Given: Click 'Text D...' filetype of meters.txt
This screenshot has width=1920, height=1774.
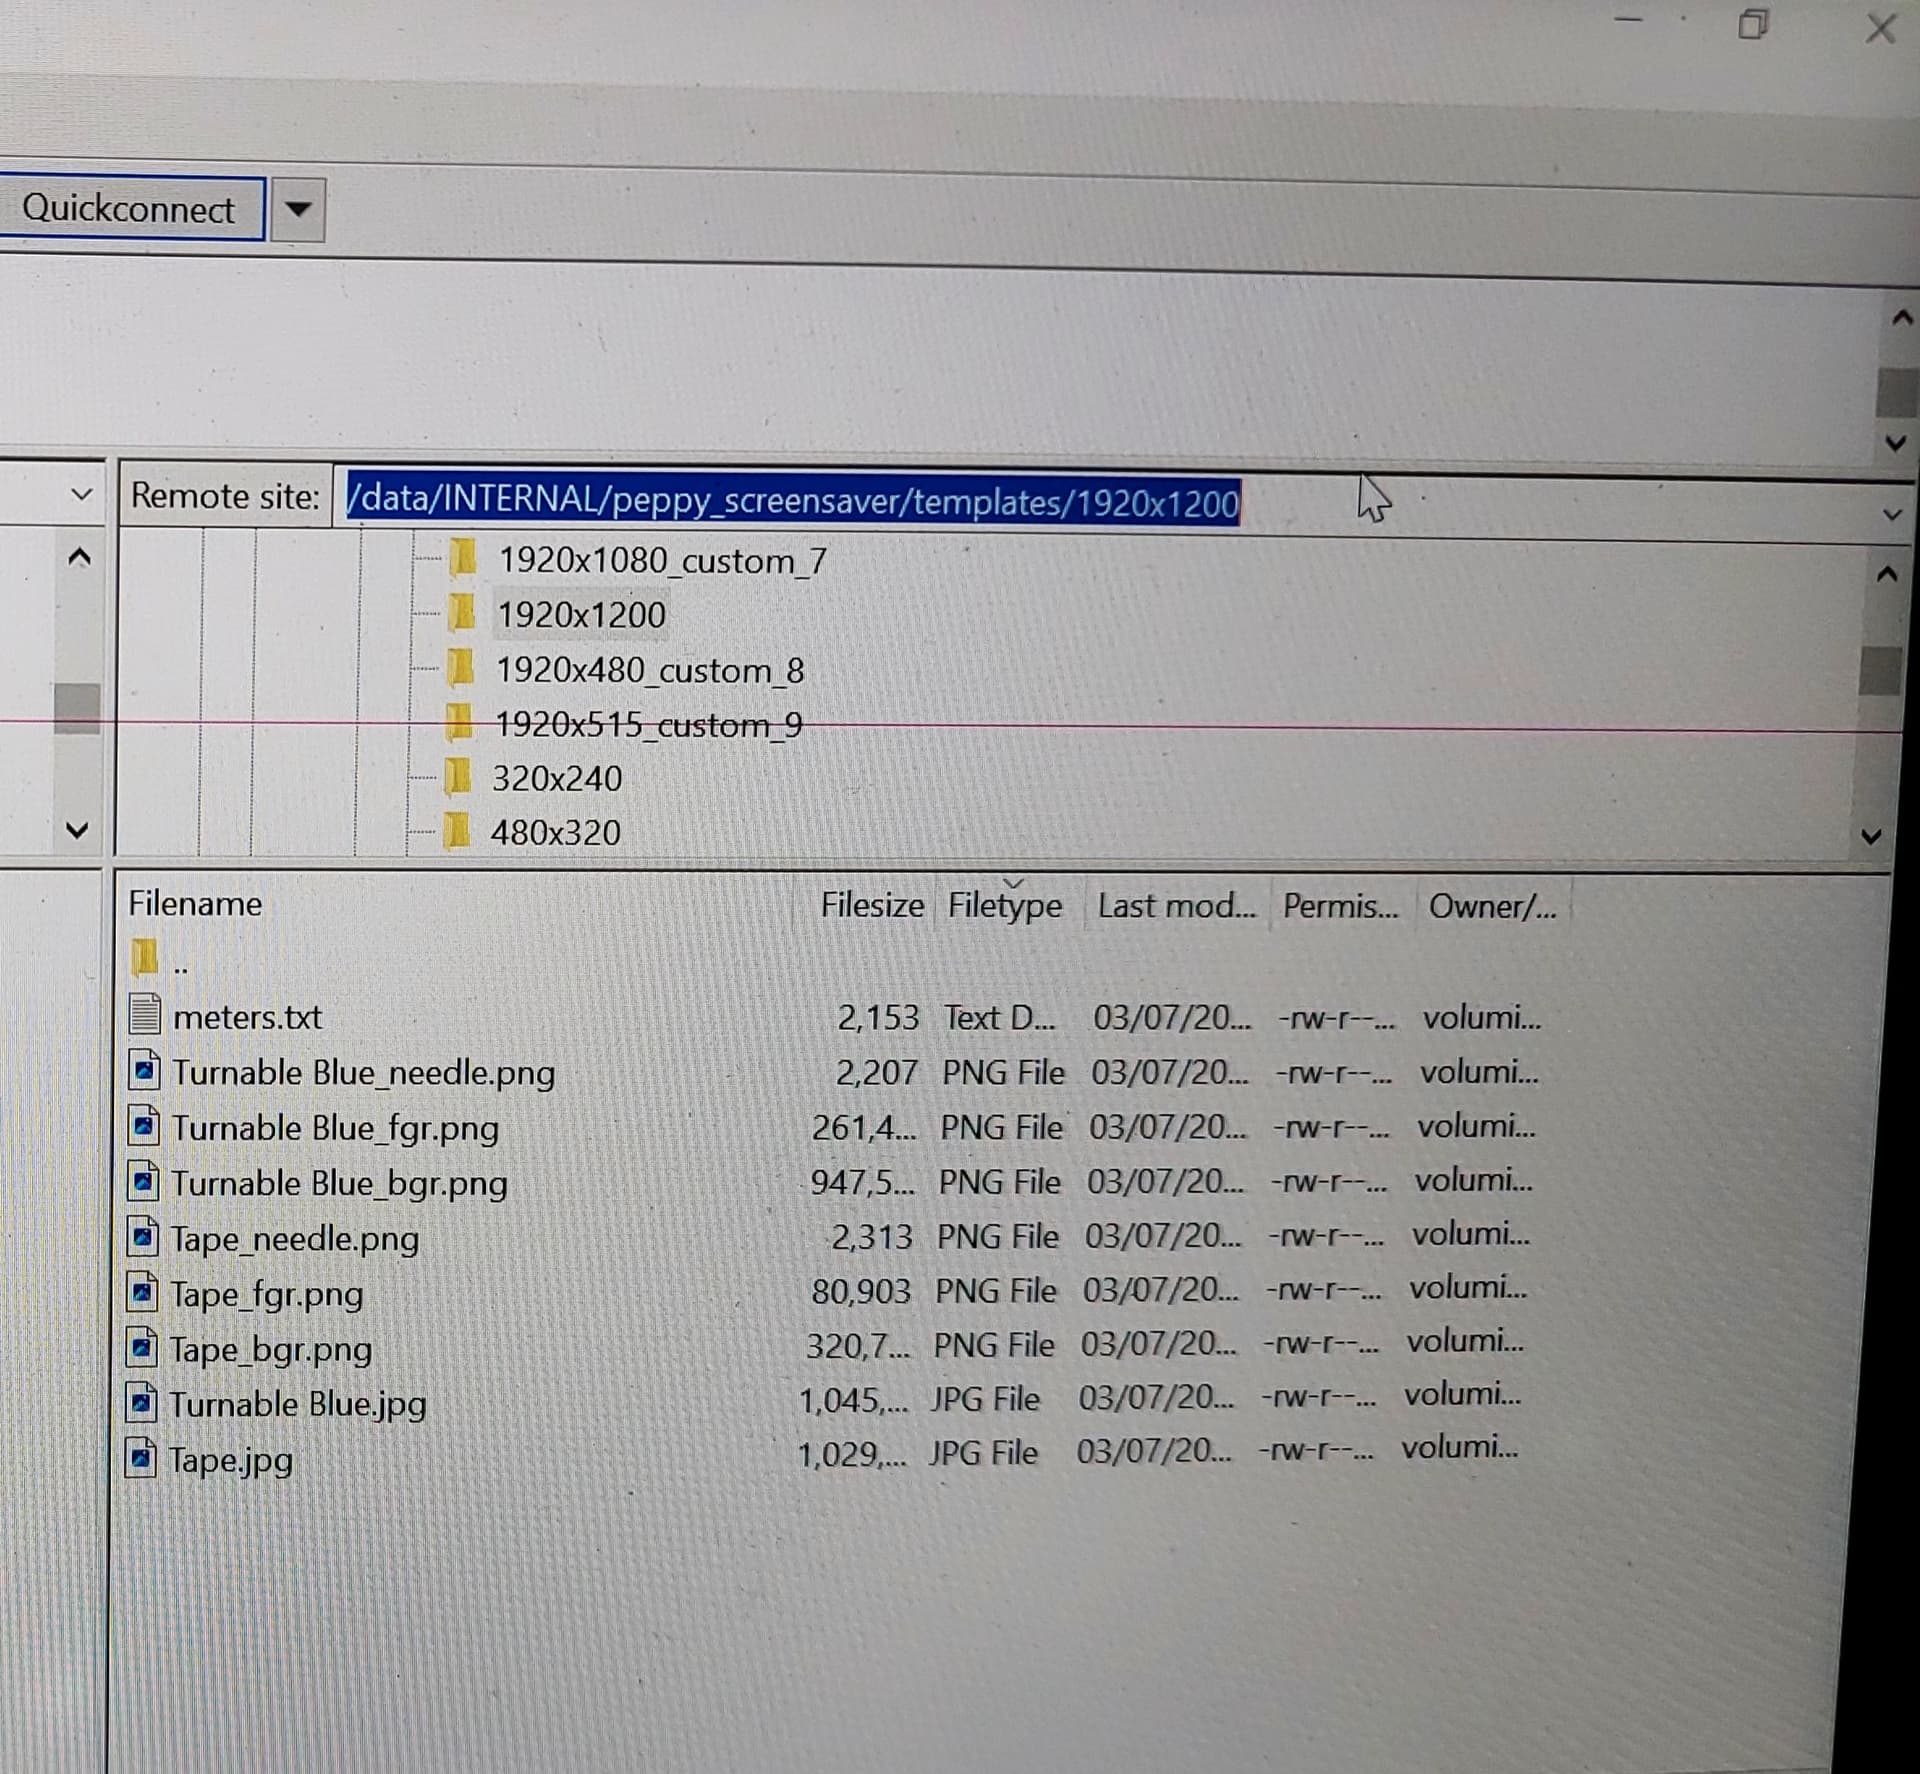Looking at the screenshot, I should click(x=999, y=1017).
